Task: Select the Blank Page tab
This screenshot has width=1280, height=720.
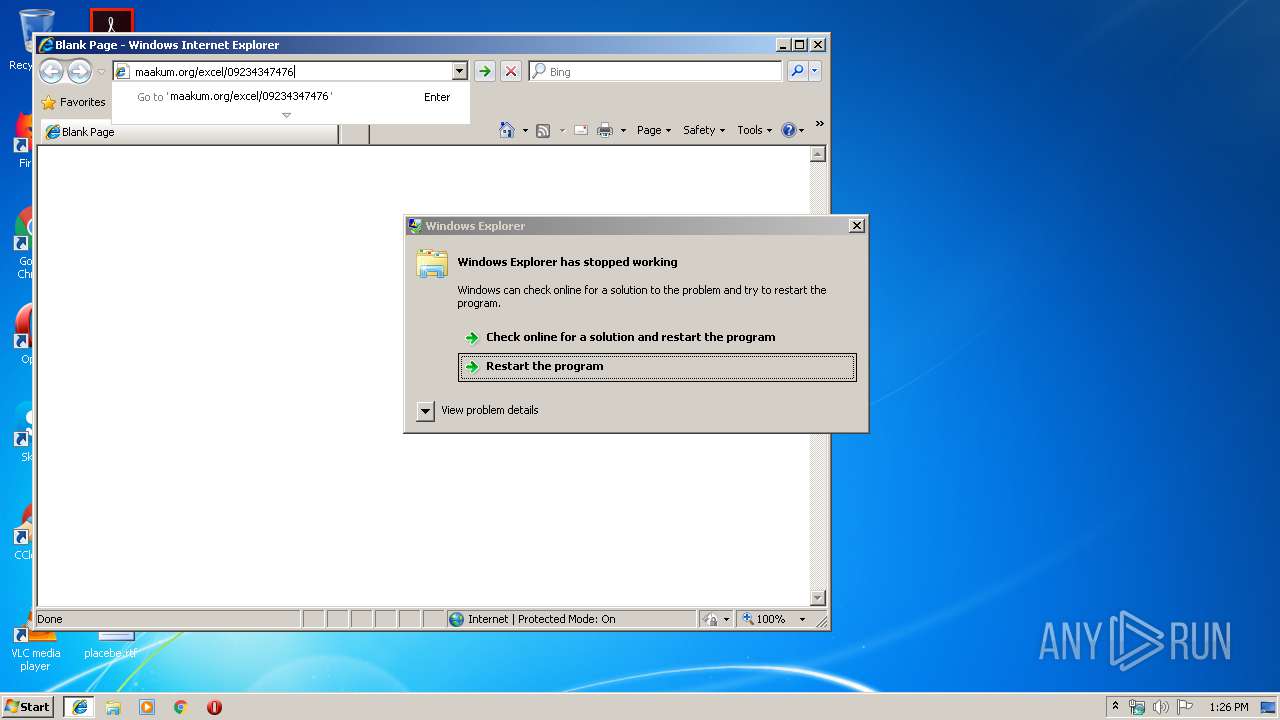Action: tap(188, 132)
